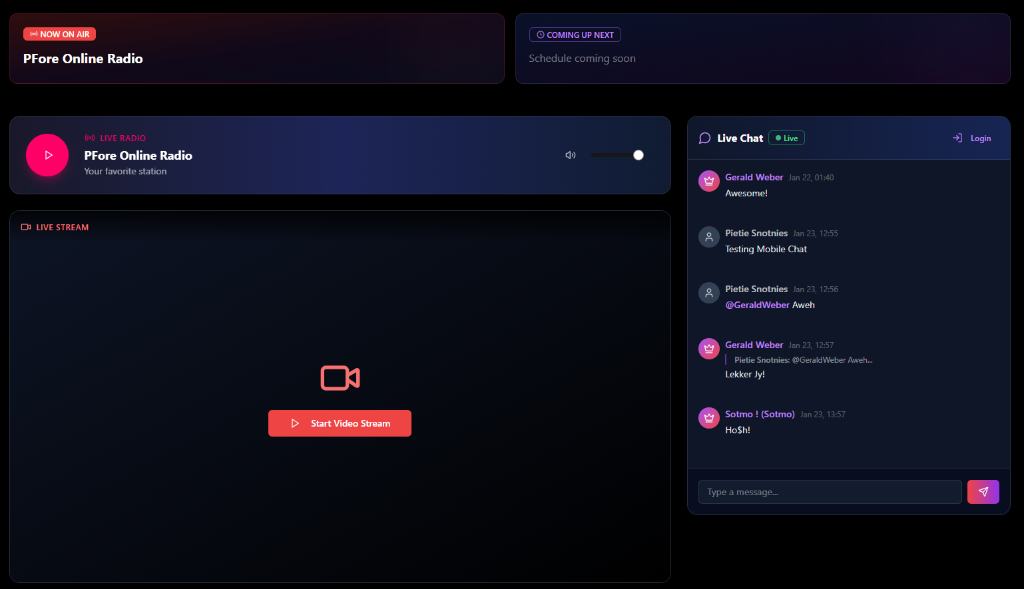Click the 'Your favorite station' subtitle

click(x=125, y=171)
